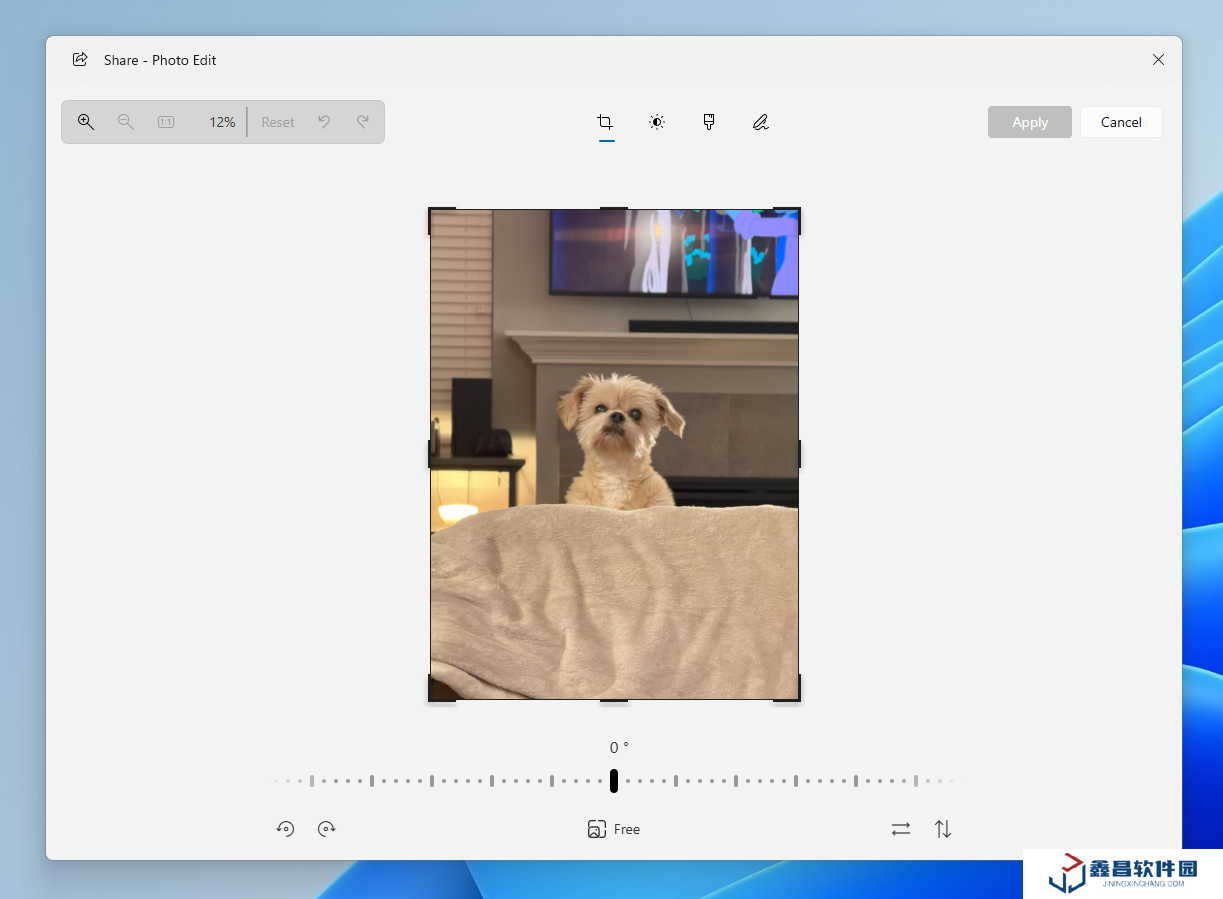Undo the last edit
Image resolution: width=1223 pixels, height=899 pixels.
324,122
